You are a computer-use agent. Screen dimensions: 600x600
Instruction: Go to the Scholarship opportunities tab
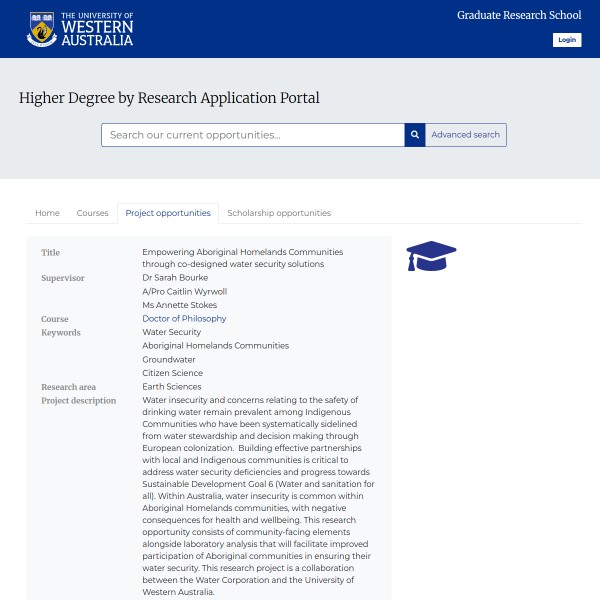[x=279, y=213]
